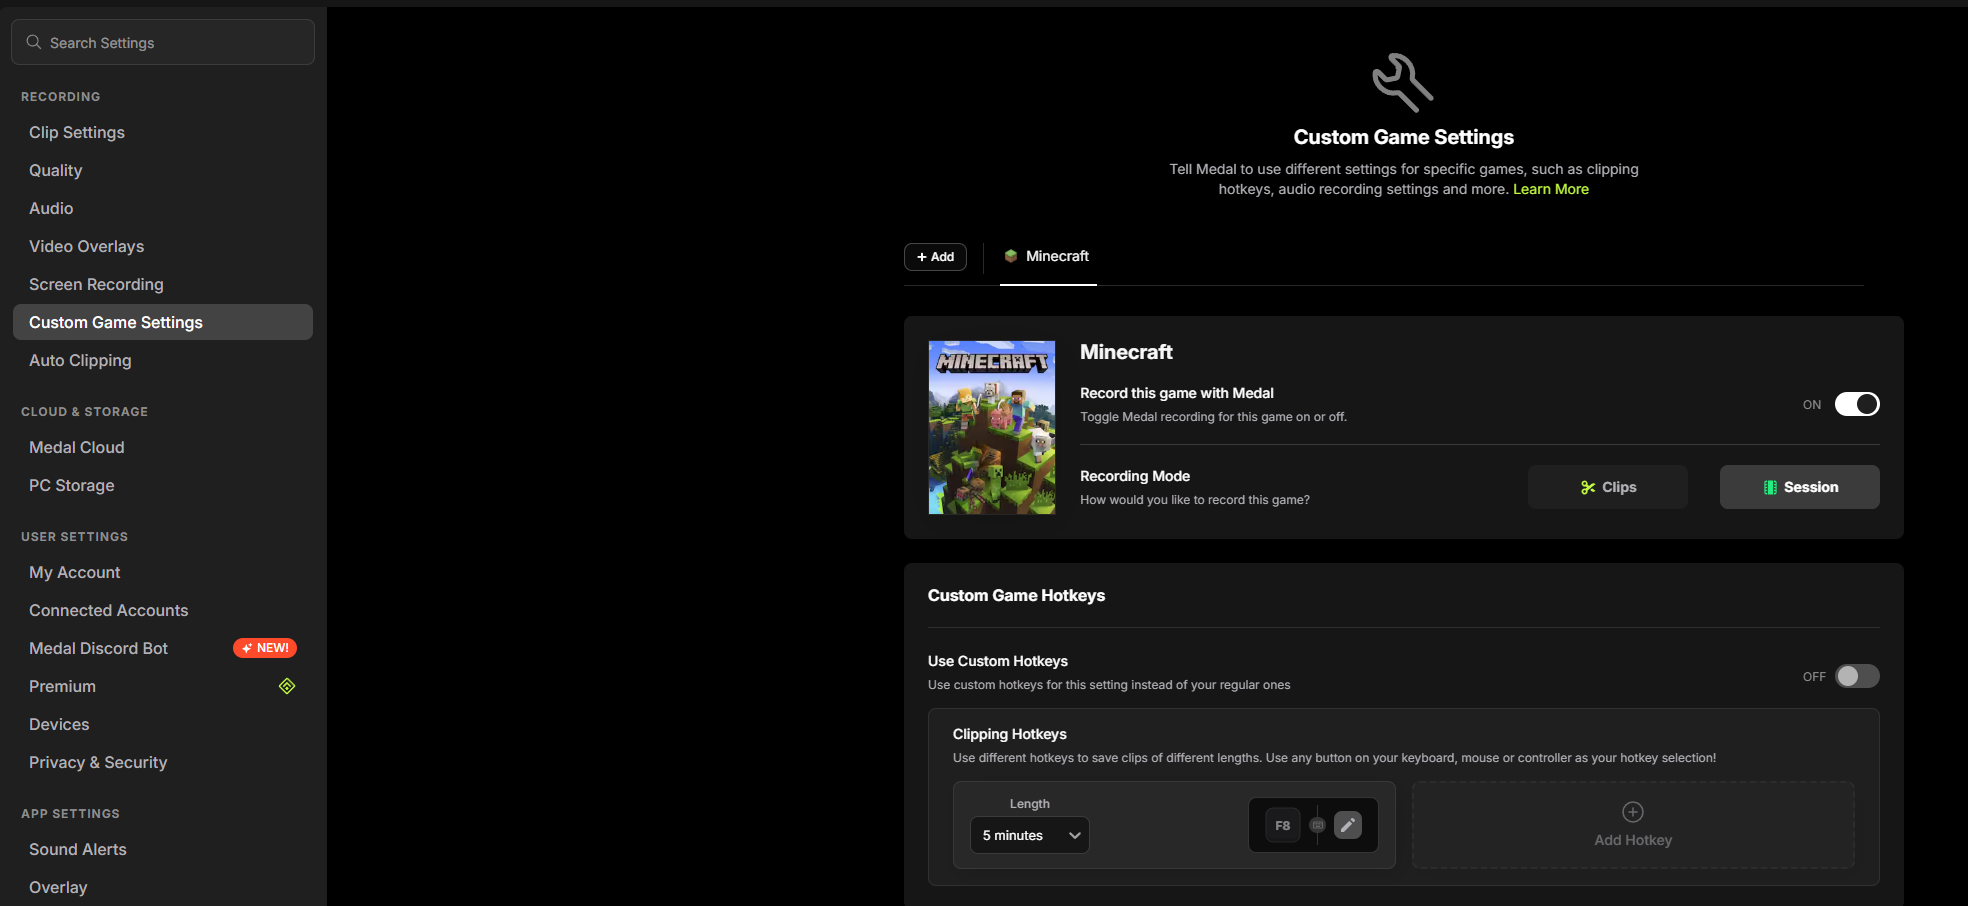The height and width of the screenshot is (906, 1968).
Task: Click the plus circle icon for Add Hotkey
Action: coord(1633,811)
